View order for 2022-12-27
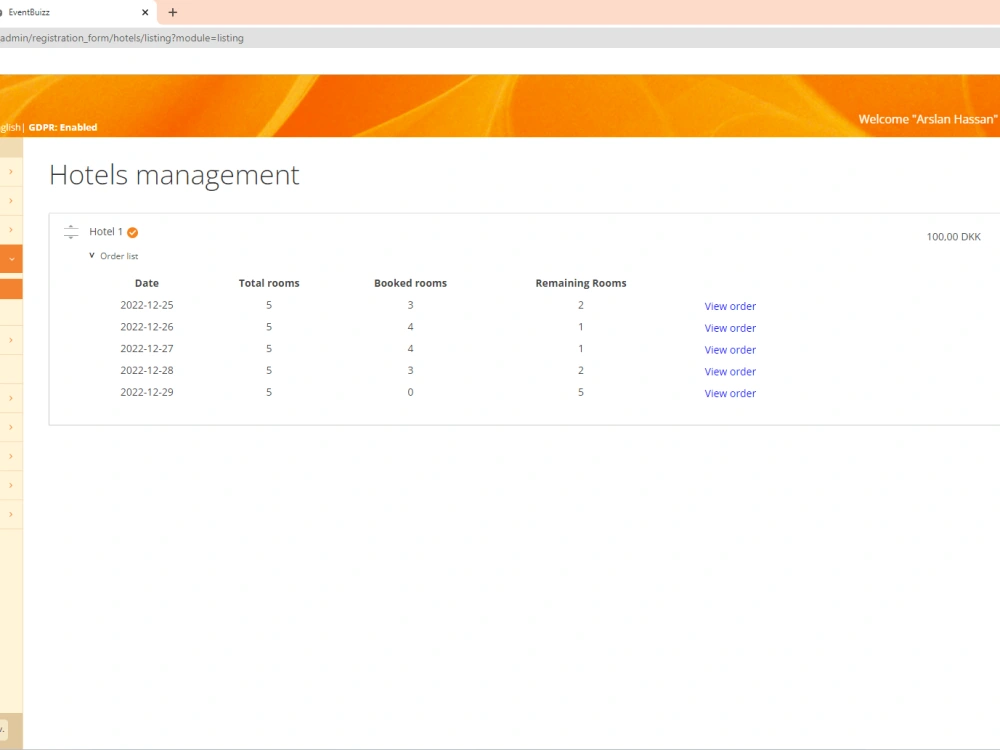The image size is (1000, 750). [730, 349]
